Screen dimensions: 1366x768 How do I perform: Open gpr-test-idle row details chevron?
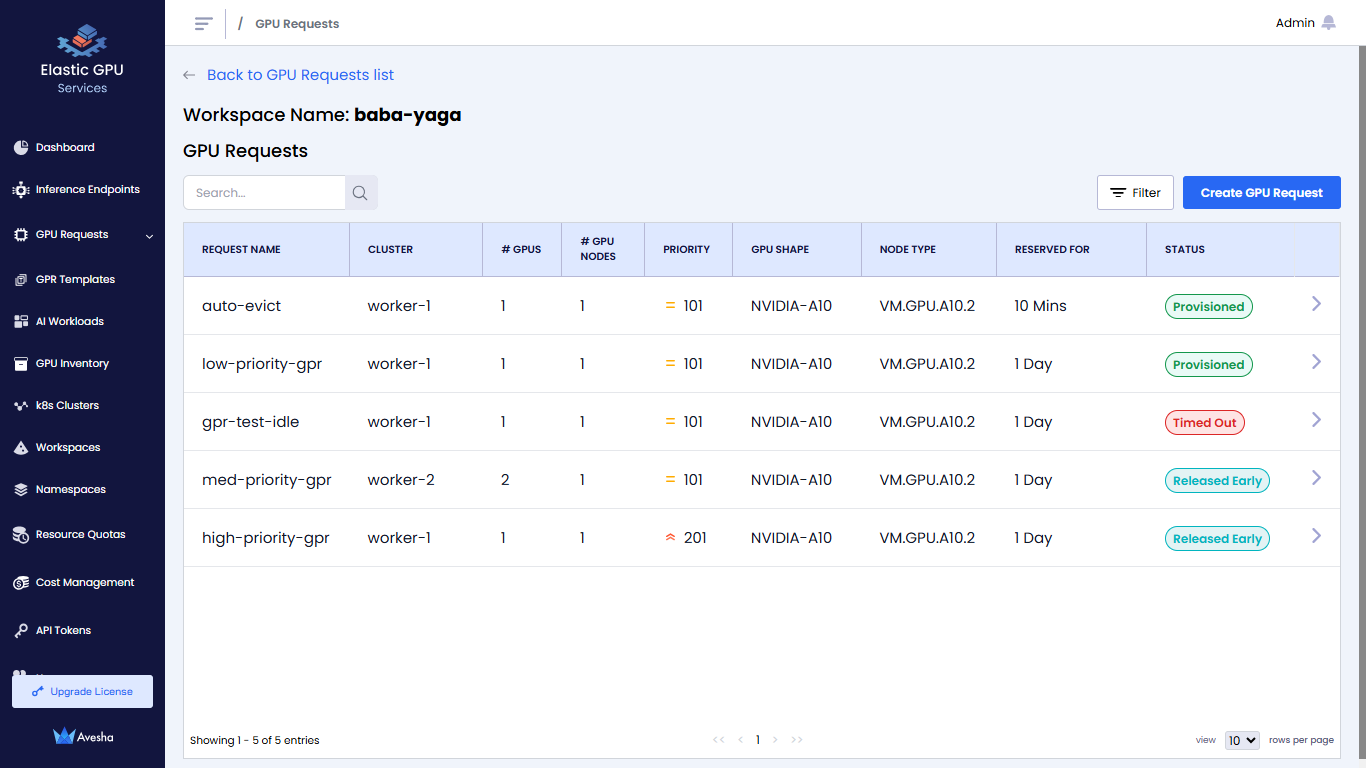1316,420
